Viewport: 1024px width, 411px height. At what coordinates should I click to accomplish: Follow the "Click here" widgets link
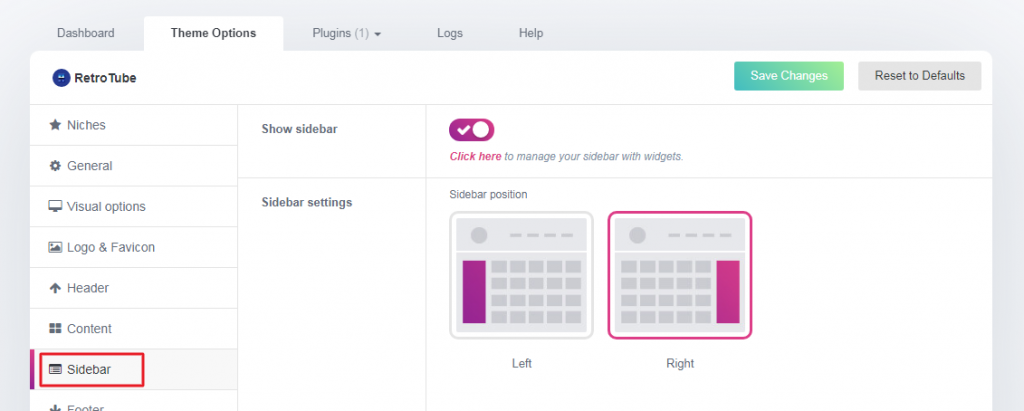pos(476,157)
